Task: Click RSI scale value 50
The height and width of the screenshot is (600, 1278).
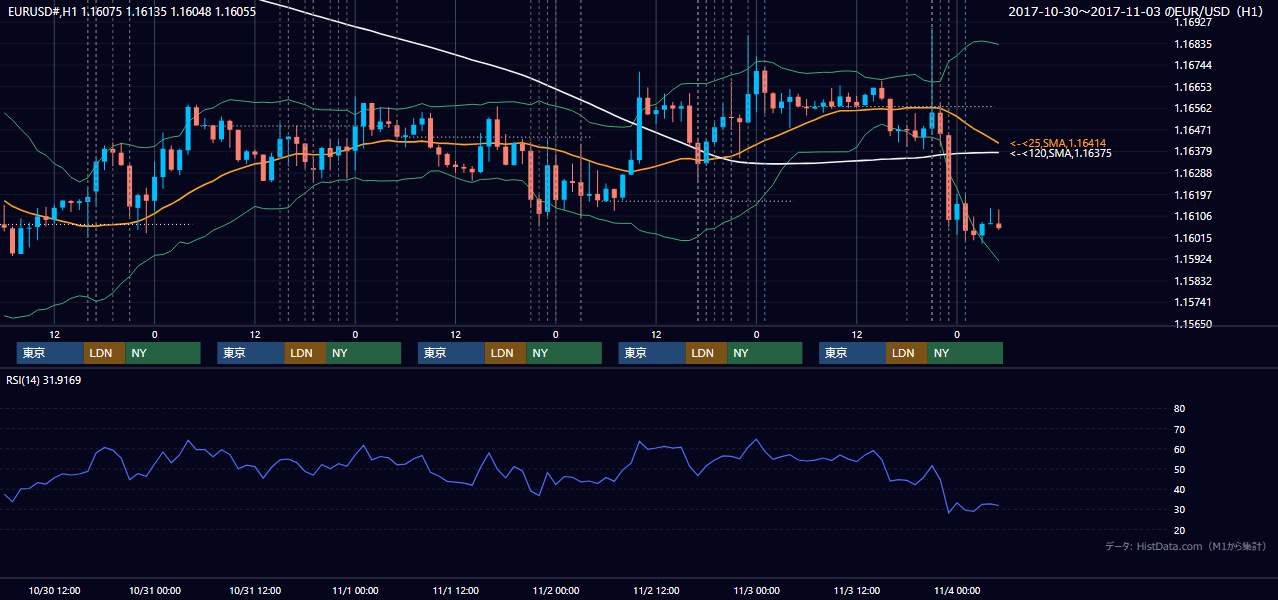Action: (x=1179, y=469)
